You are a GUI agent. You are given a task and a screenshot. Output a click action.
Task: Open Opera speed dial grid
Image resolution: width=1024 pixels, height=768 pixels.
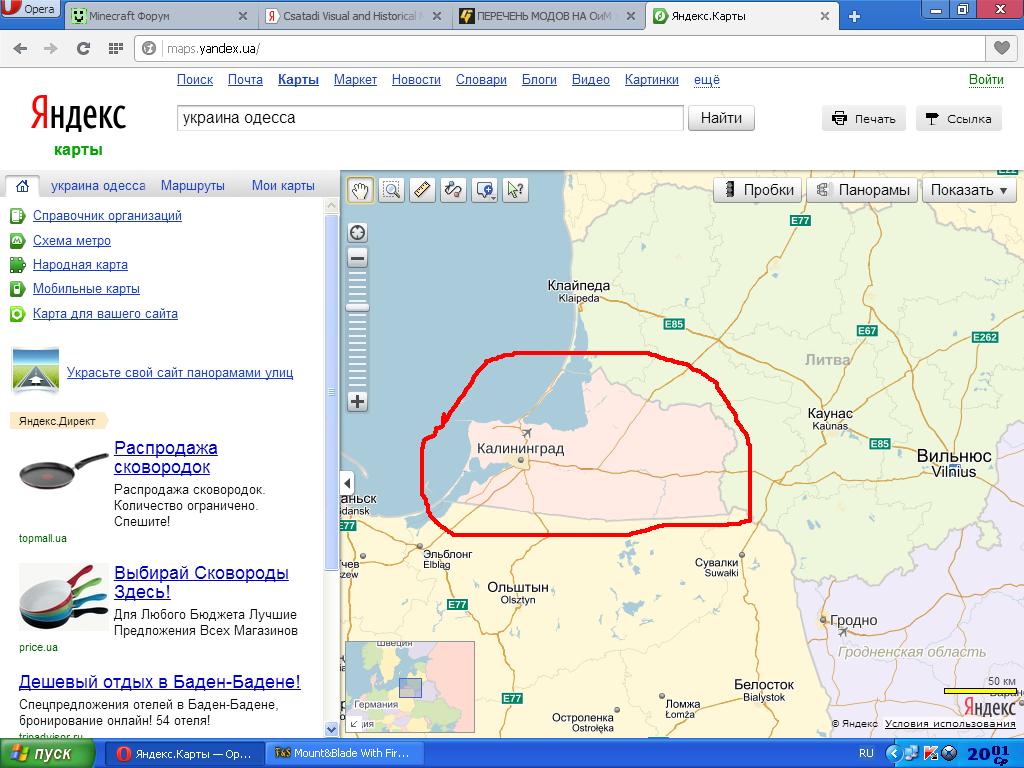(116, 48)
